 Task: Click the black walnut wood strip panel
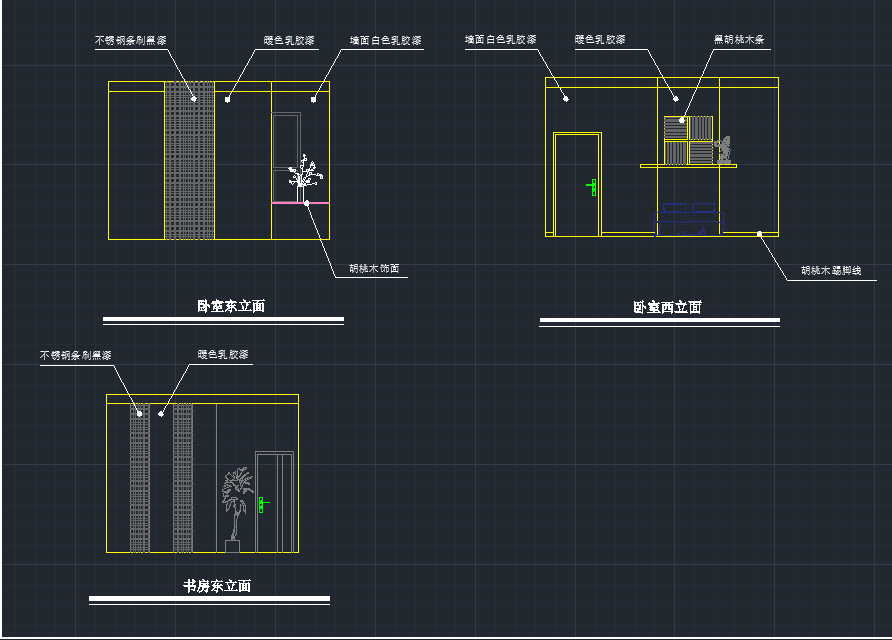point(688,139)
